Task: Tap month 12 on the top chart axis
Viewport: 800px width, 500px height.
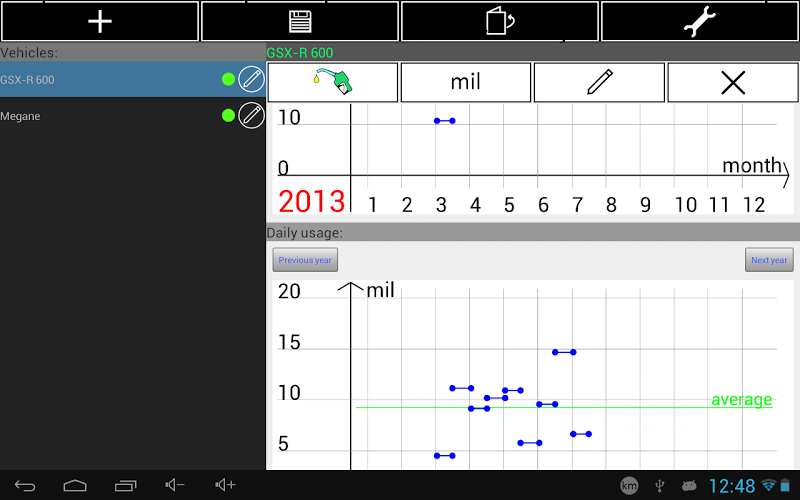Action: coord(754,205)
